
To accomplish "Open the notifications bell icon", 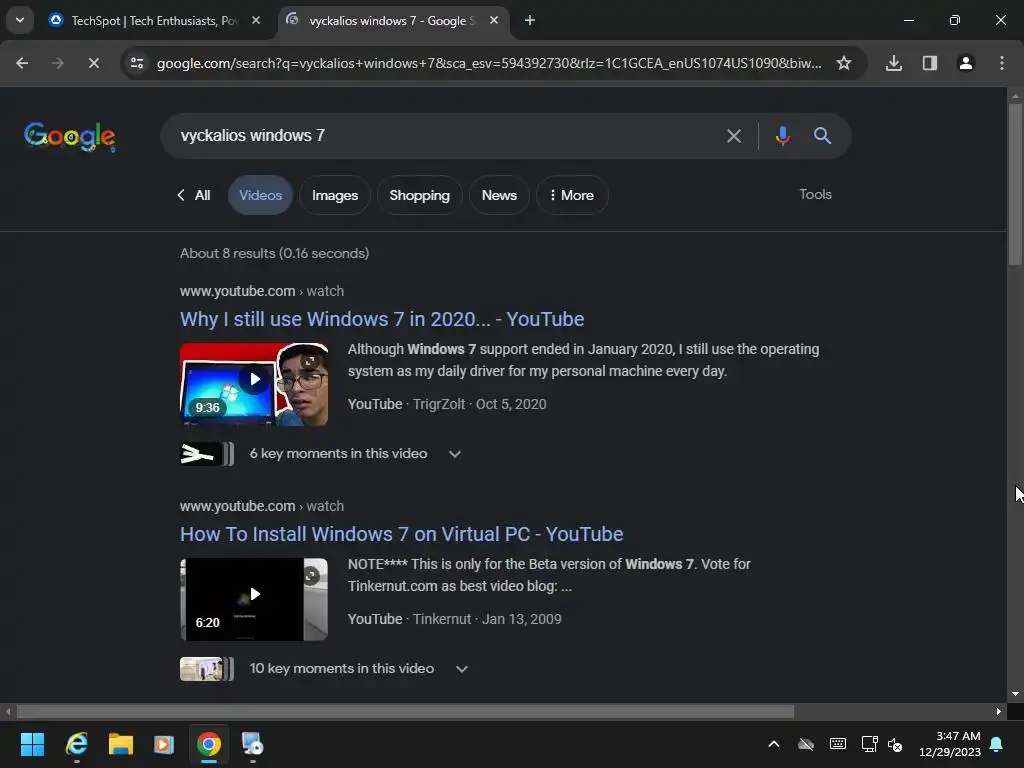I will coord(997,744).
